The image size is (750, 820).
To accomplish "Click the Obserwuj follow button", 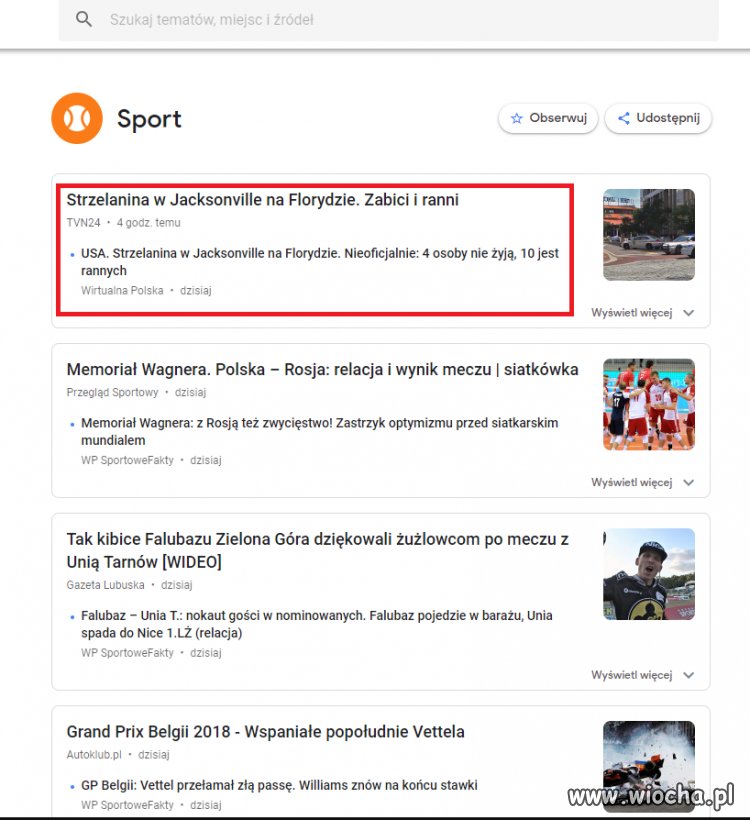I will 548,118.
